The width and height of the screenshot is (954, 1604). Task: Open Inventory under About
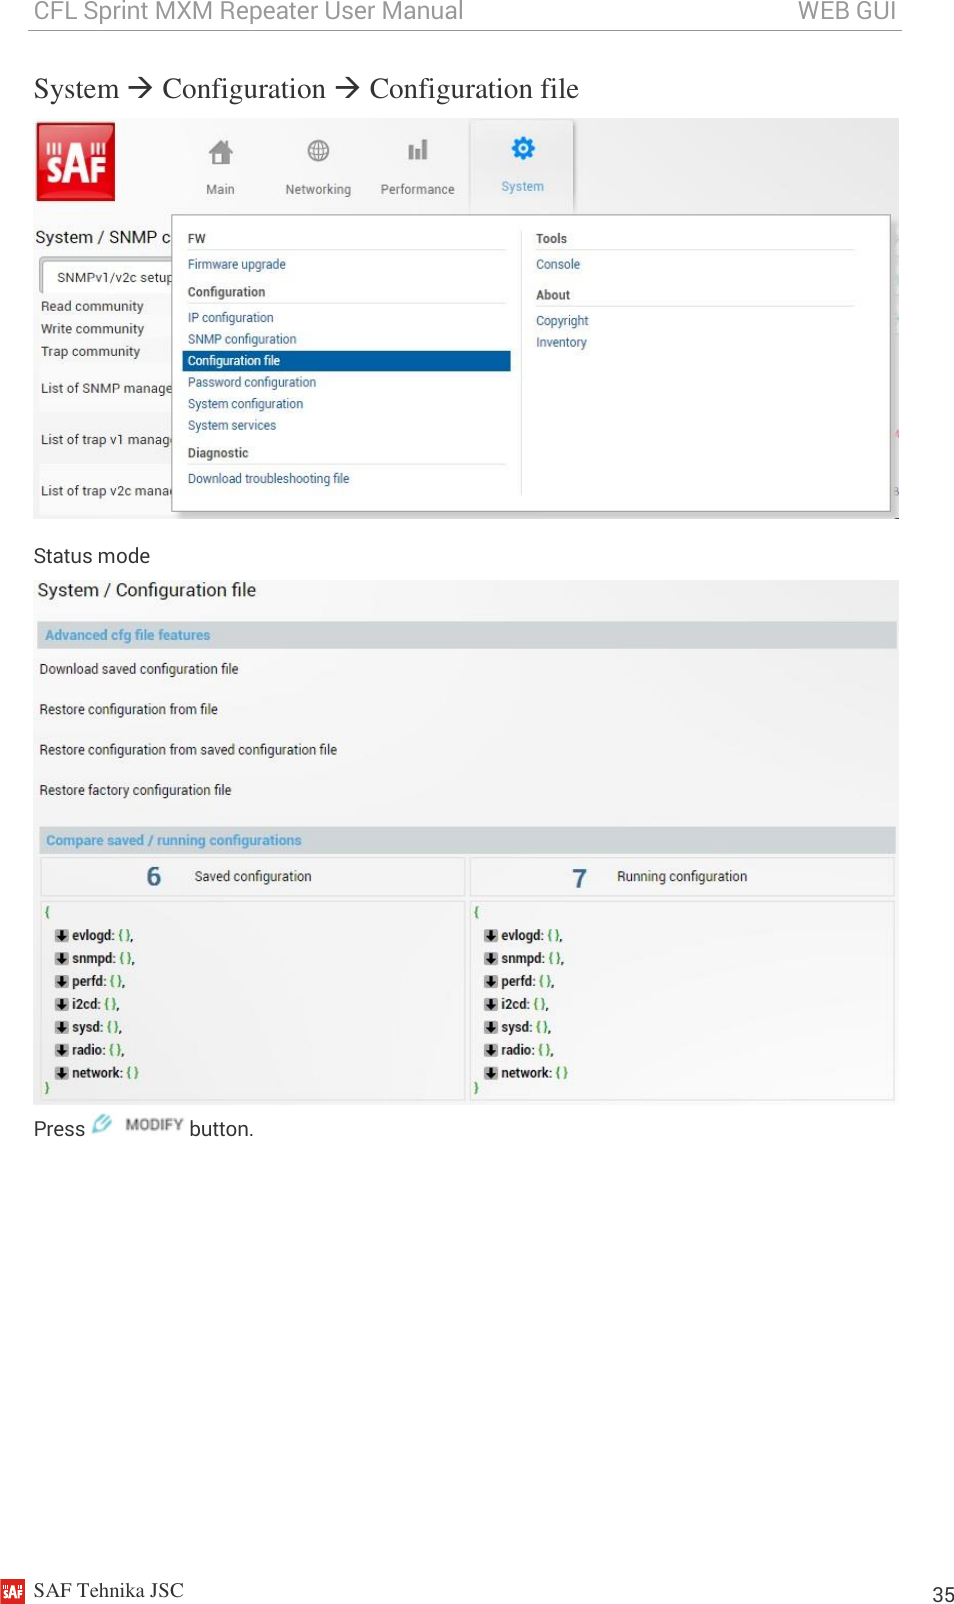pos(561,343)
